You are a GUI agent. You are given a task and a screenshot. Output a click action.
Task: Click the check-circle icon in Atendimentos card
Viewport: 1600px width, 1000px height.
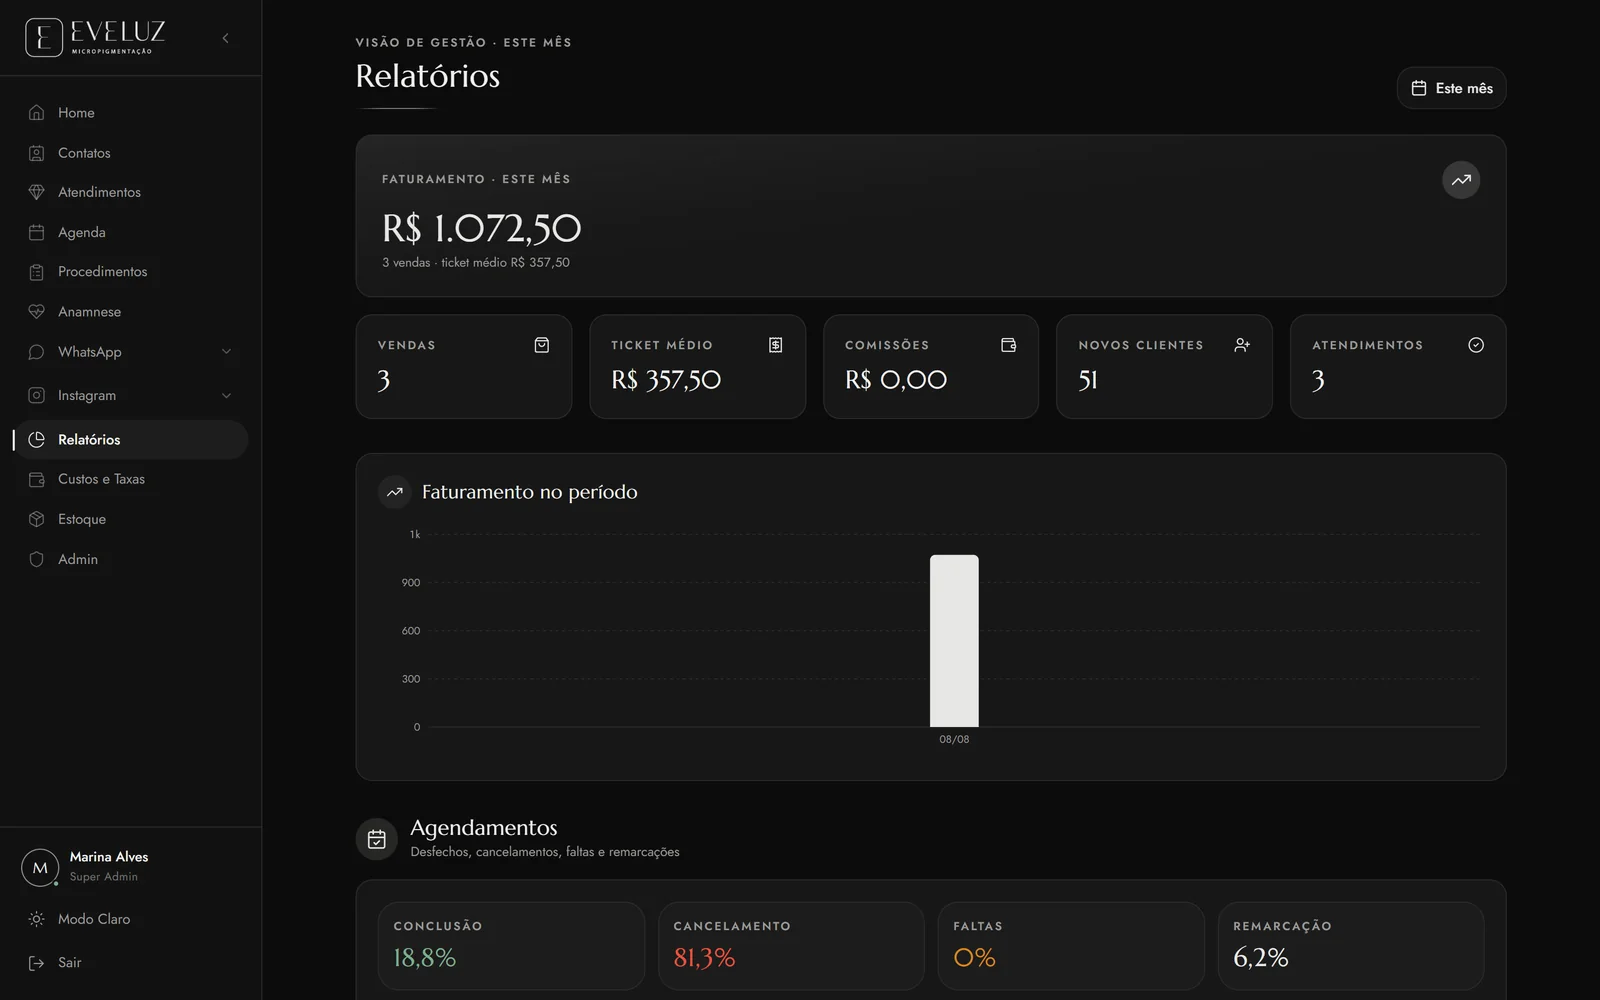pos(1476,345)
